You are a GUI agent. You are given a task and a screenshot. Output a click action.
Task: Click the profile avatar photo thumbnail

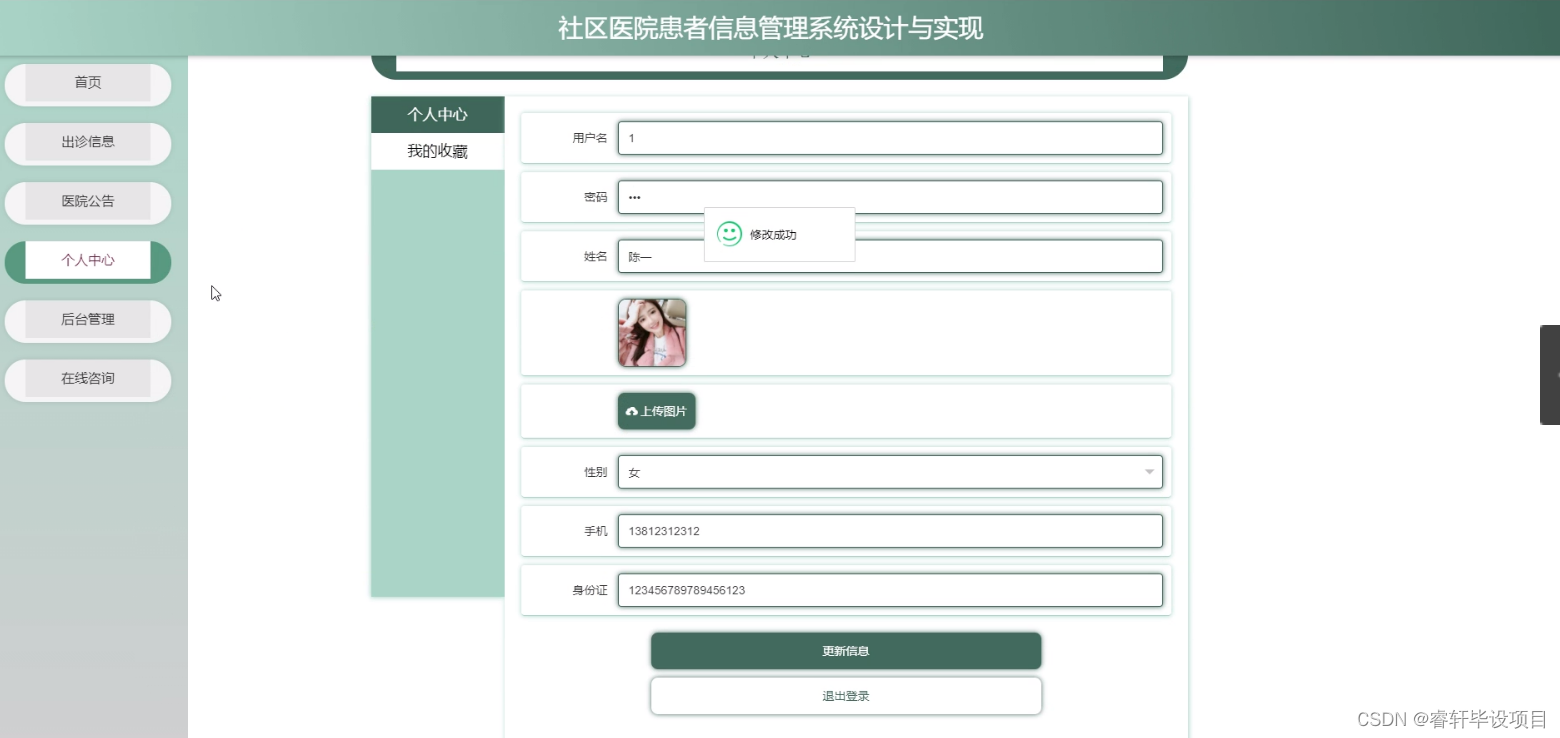[651, 332]
